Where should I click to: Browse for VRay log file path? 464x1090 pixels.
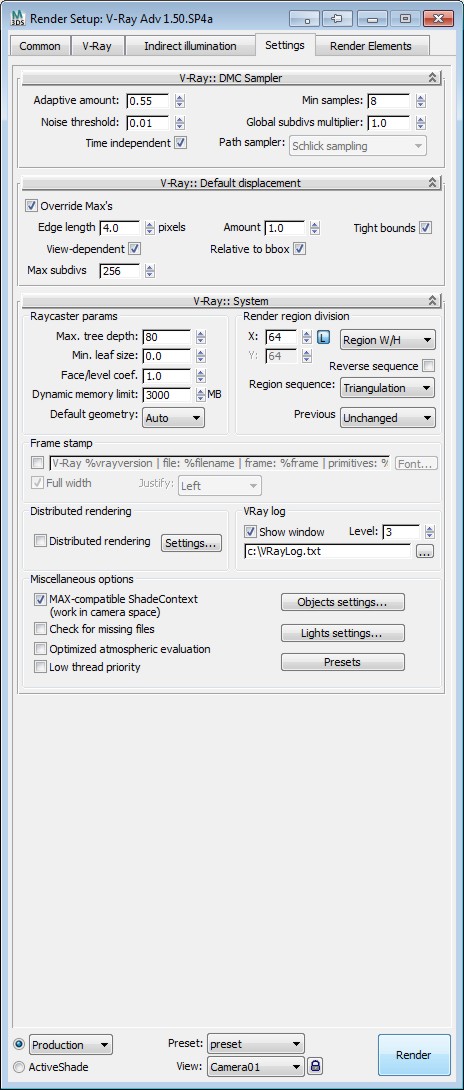pyautogui.click(x=425, y=551)
